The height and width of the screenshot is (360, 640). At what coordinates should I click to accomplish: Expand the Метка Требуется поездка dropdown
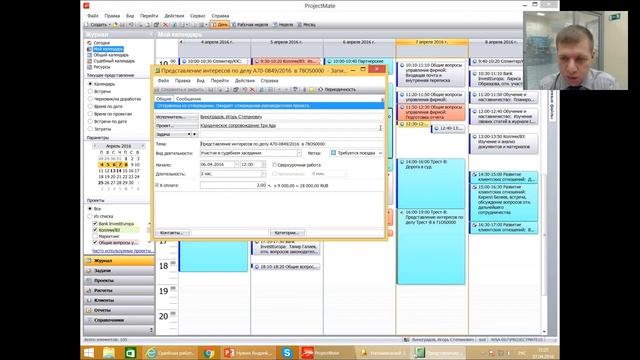pyautogui.click(x=380, y=153)
